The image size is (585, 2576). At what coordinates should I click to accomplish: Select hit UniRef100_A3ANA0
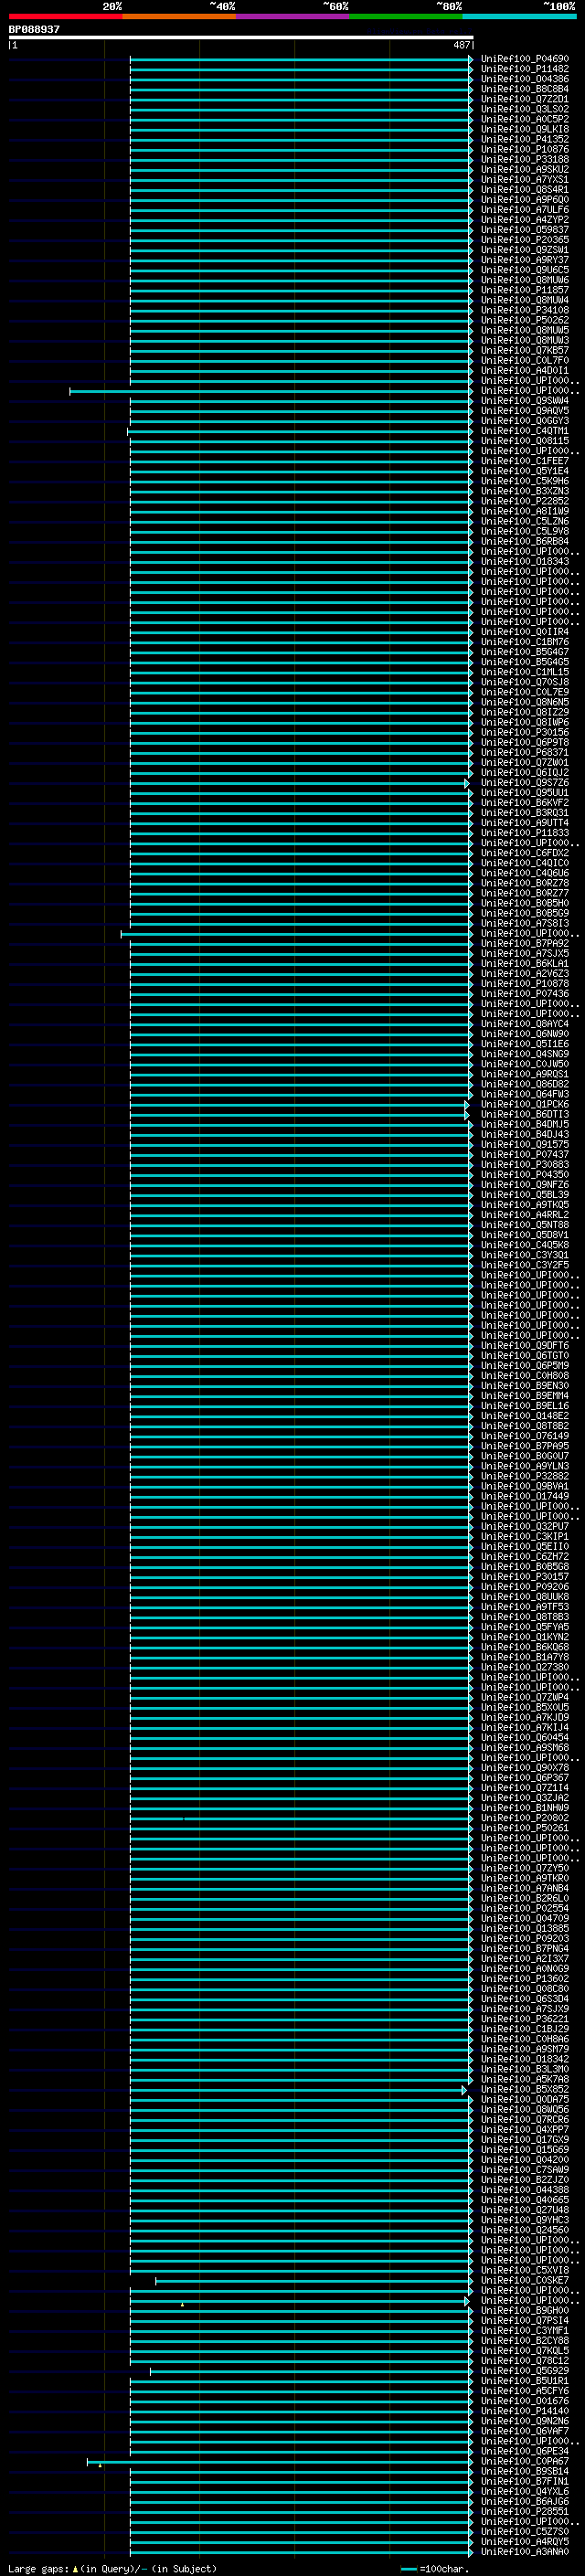(524, 2551)
